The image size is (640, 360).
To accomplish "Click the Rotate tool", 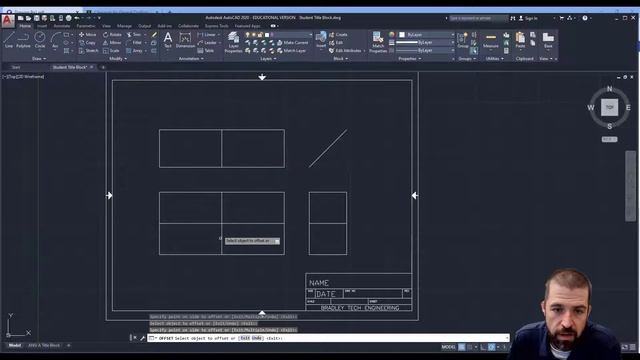I will pyautogui.click(x=112, y=35).
